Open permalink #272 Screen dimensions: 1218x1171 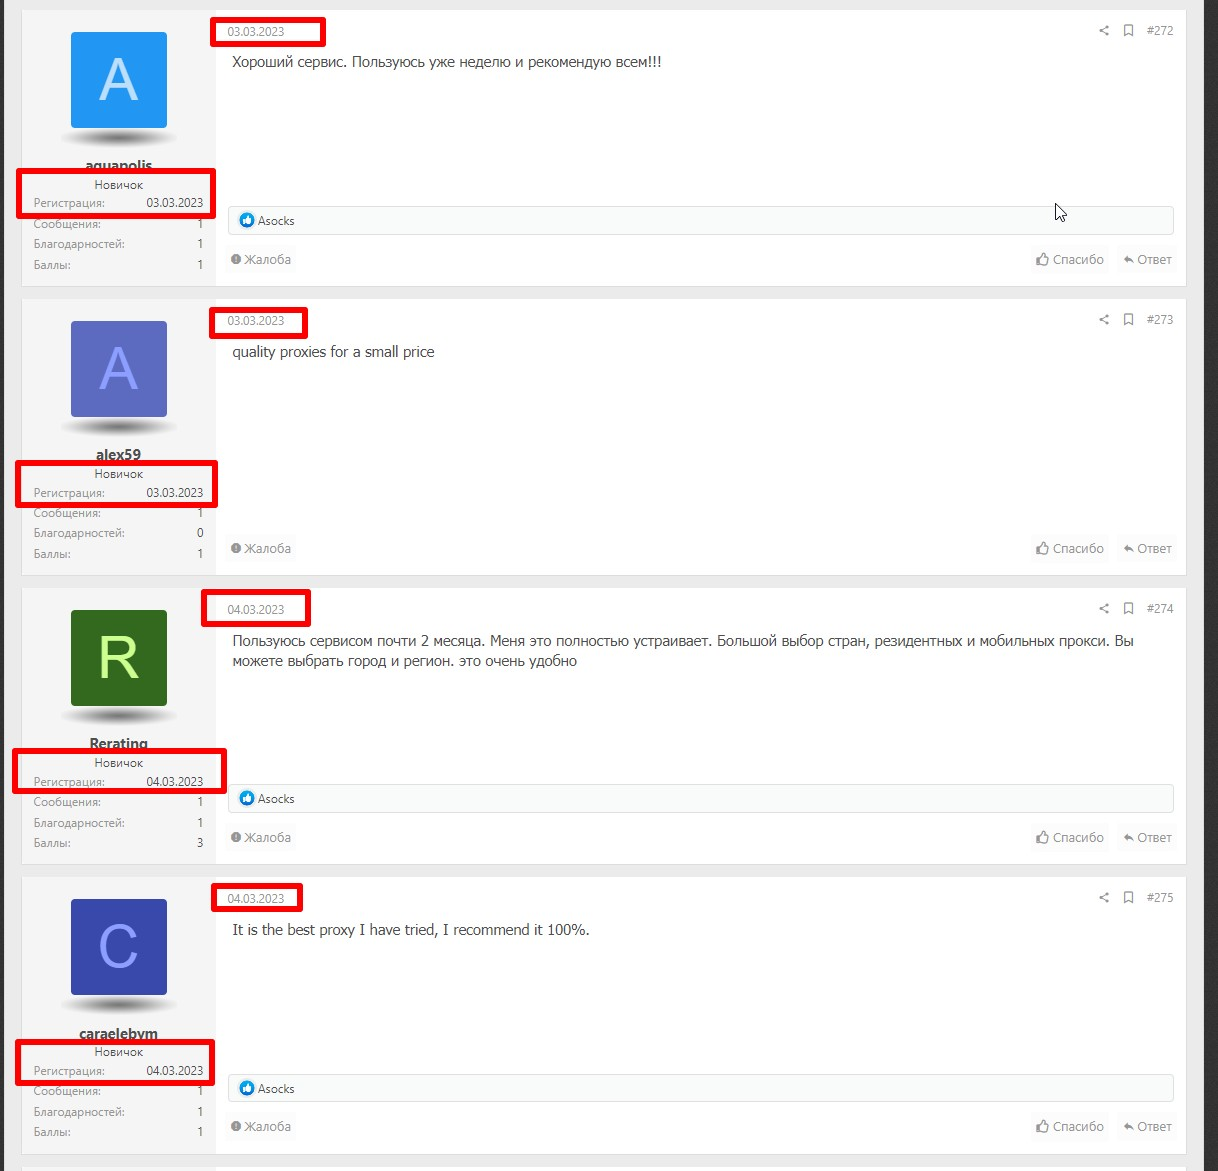coord(1160,31)
